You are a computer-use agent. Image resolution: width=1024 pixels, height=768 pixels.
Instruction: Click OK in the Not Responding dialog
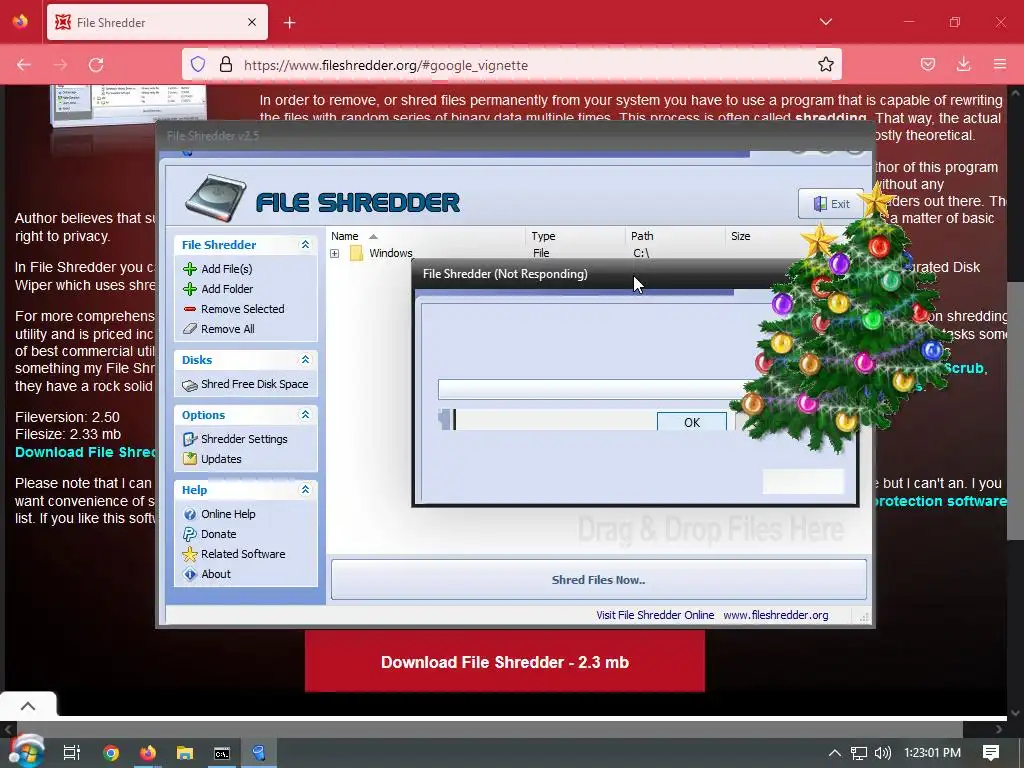692,423
